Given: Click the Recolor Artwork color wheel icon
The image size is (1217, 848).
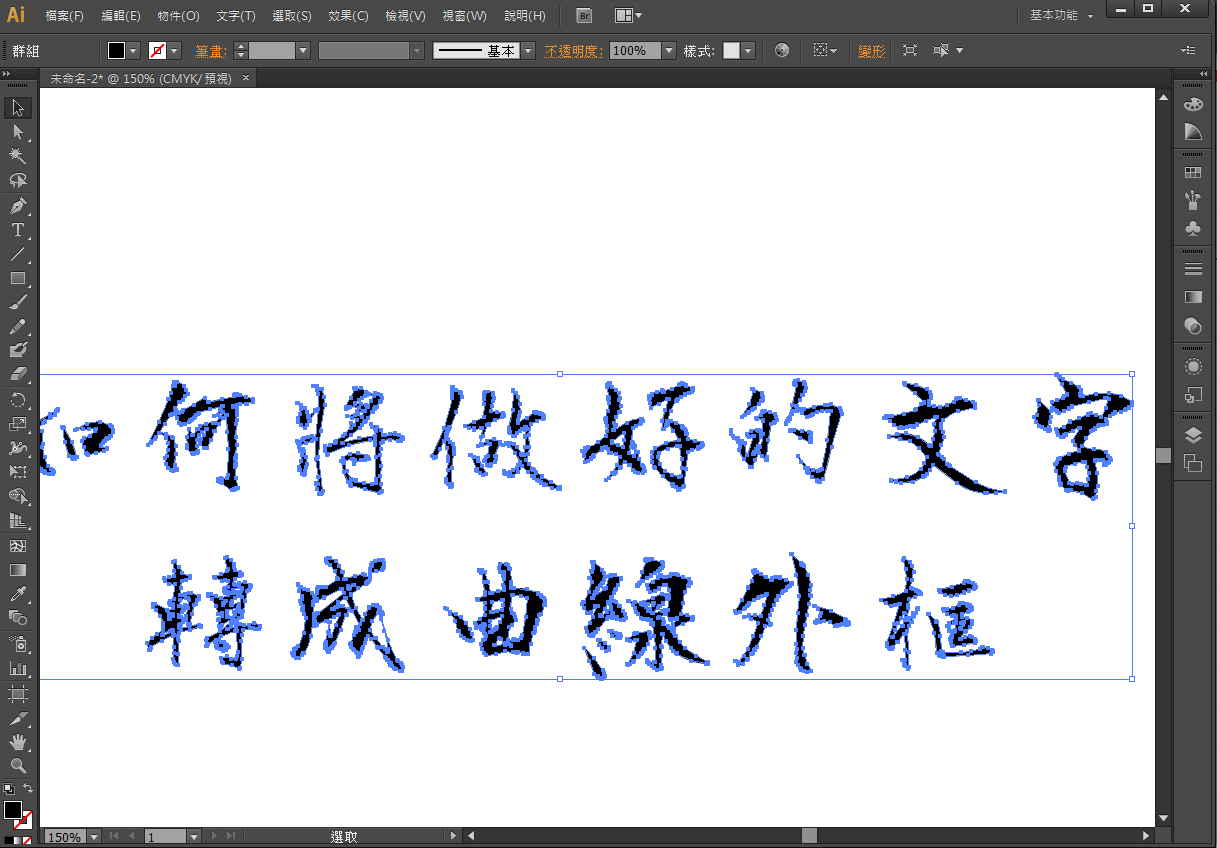Looking at the screenshot, I should [x=782, y=50].
